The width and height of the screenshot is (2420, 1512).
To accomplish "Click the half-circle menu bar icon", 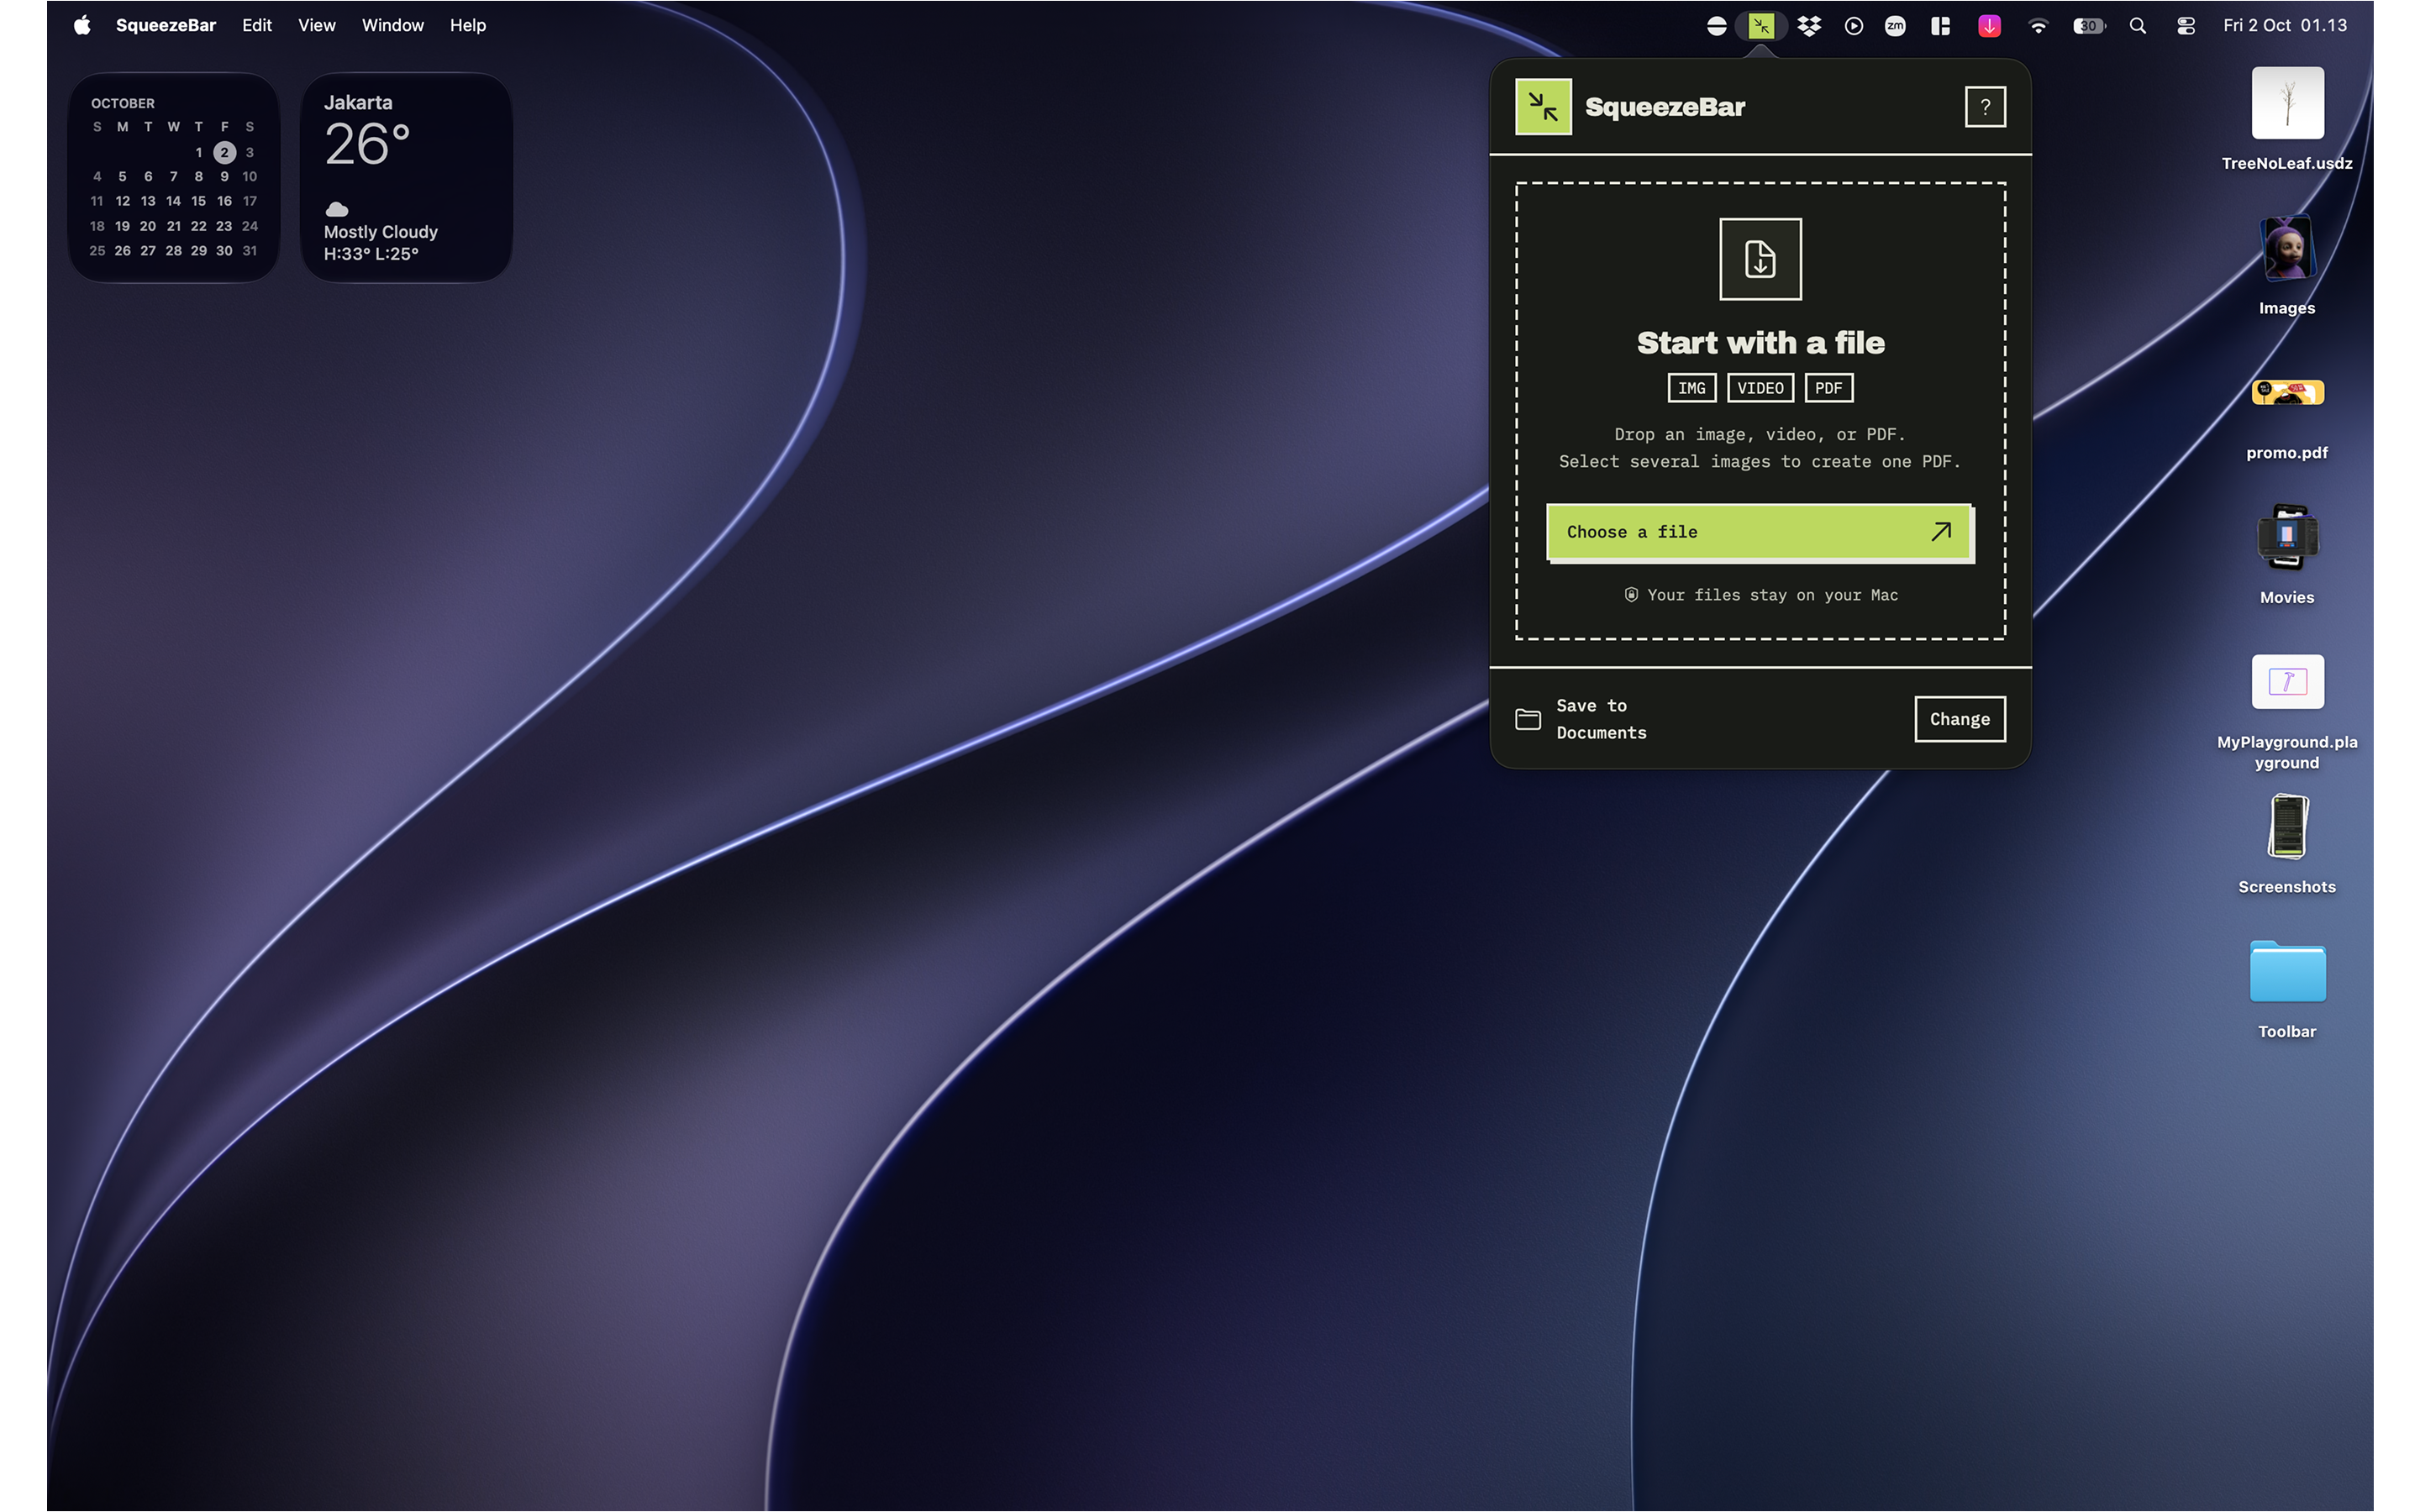I will tap(1716, 26).
